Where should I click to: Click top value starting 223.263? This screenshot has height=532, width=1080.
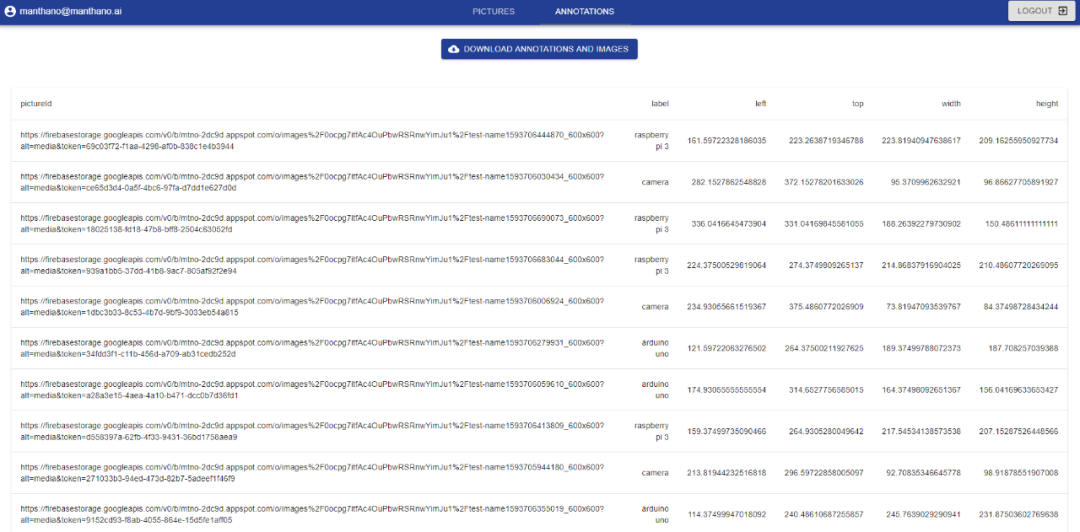click(x=827, y=141)
